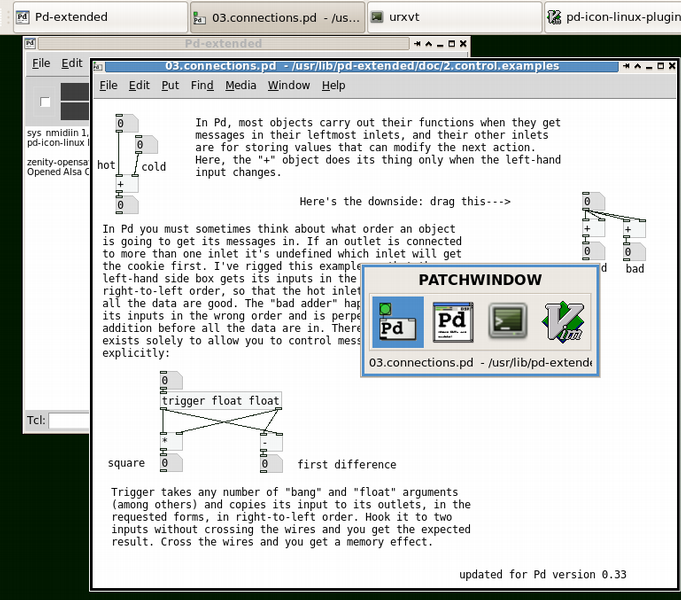Click the 'square' comment label
Viewport: 681px width, 600px height.
tap(126, 463)
